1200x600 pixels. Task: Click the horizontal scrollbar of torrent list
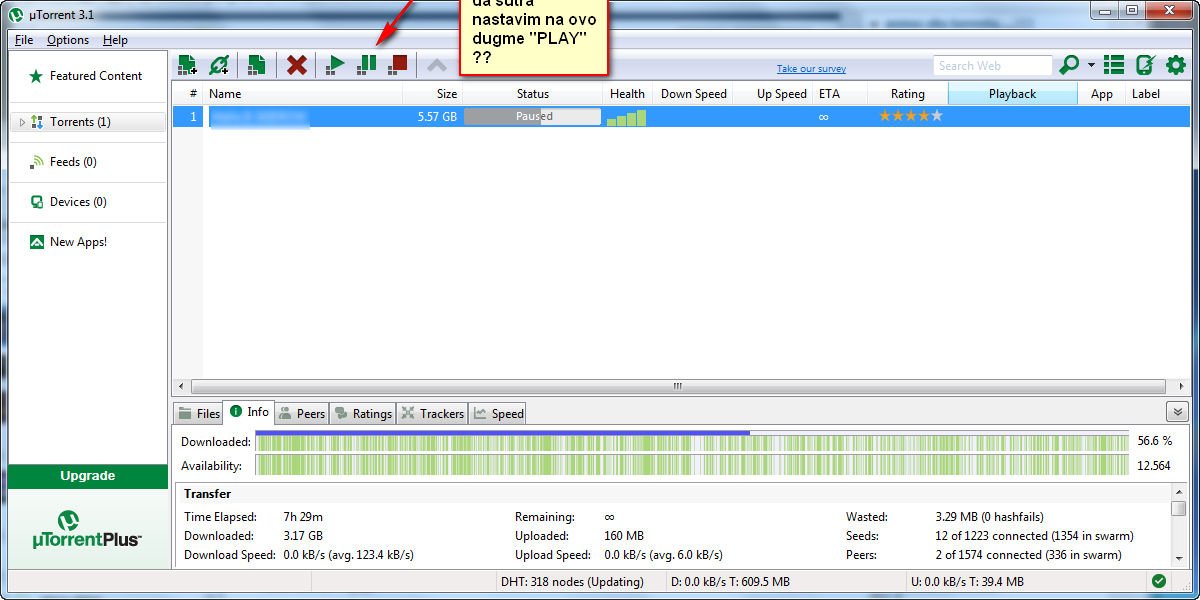(677, 386)
